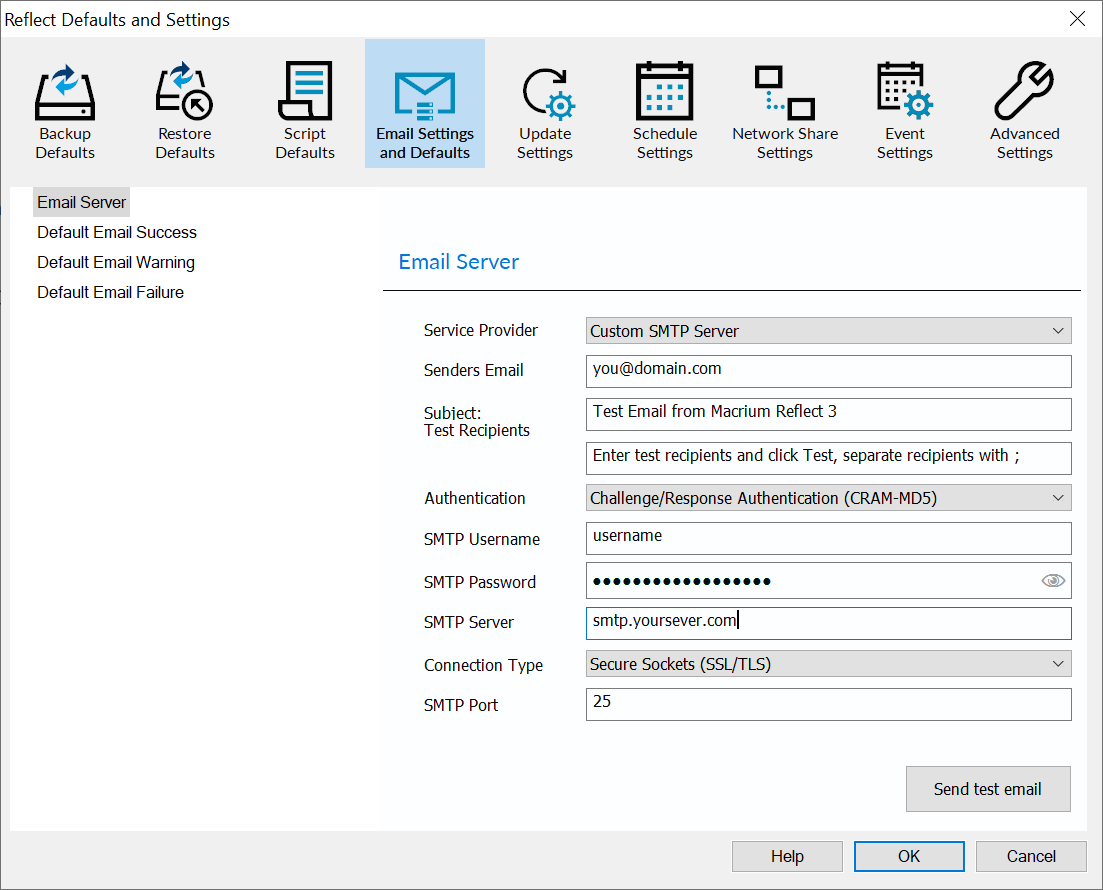Expand the Service Provider dropdown
Screen dimensions: 1103x890
(x=829, y=331)
